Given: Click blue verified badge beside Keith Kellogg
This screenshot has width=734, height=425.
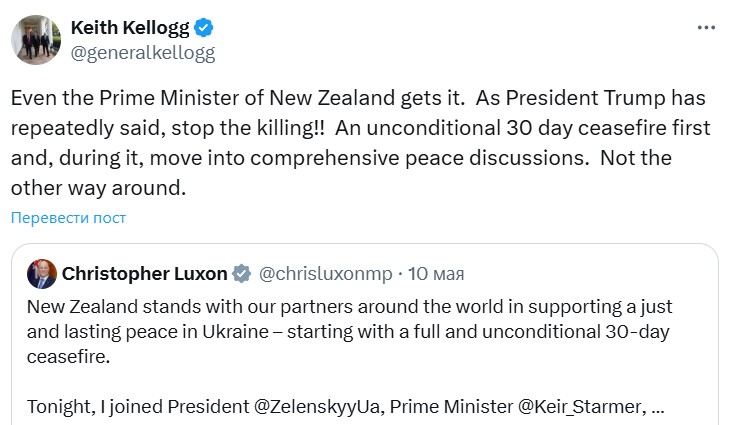Looking at the screenshot, I should coord(203,27).
